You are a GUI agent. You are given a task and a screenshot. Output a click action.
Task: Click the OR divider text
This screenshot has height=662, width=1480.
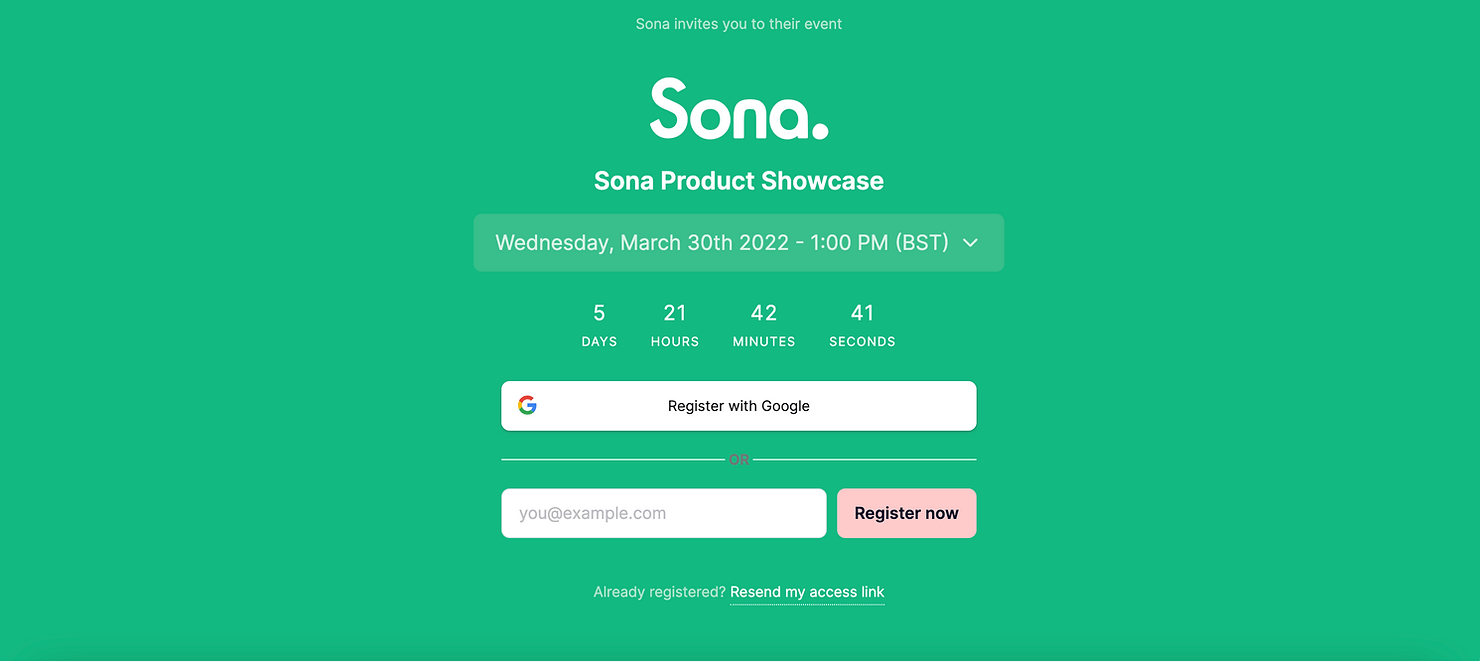(739, 460)
